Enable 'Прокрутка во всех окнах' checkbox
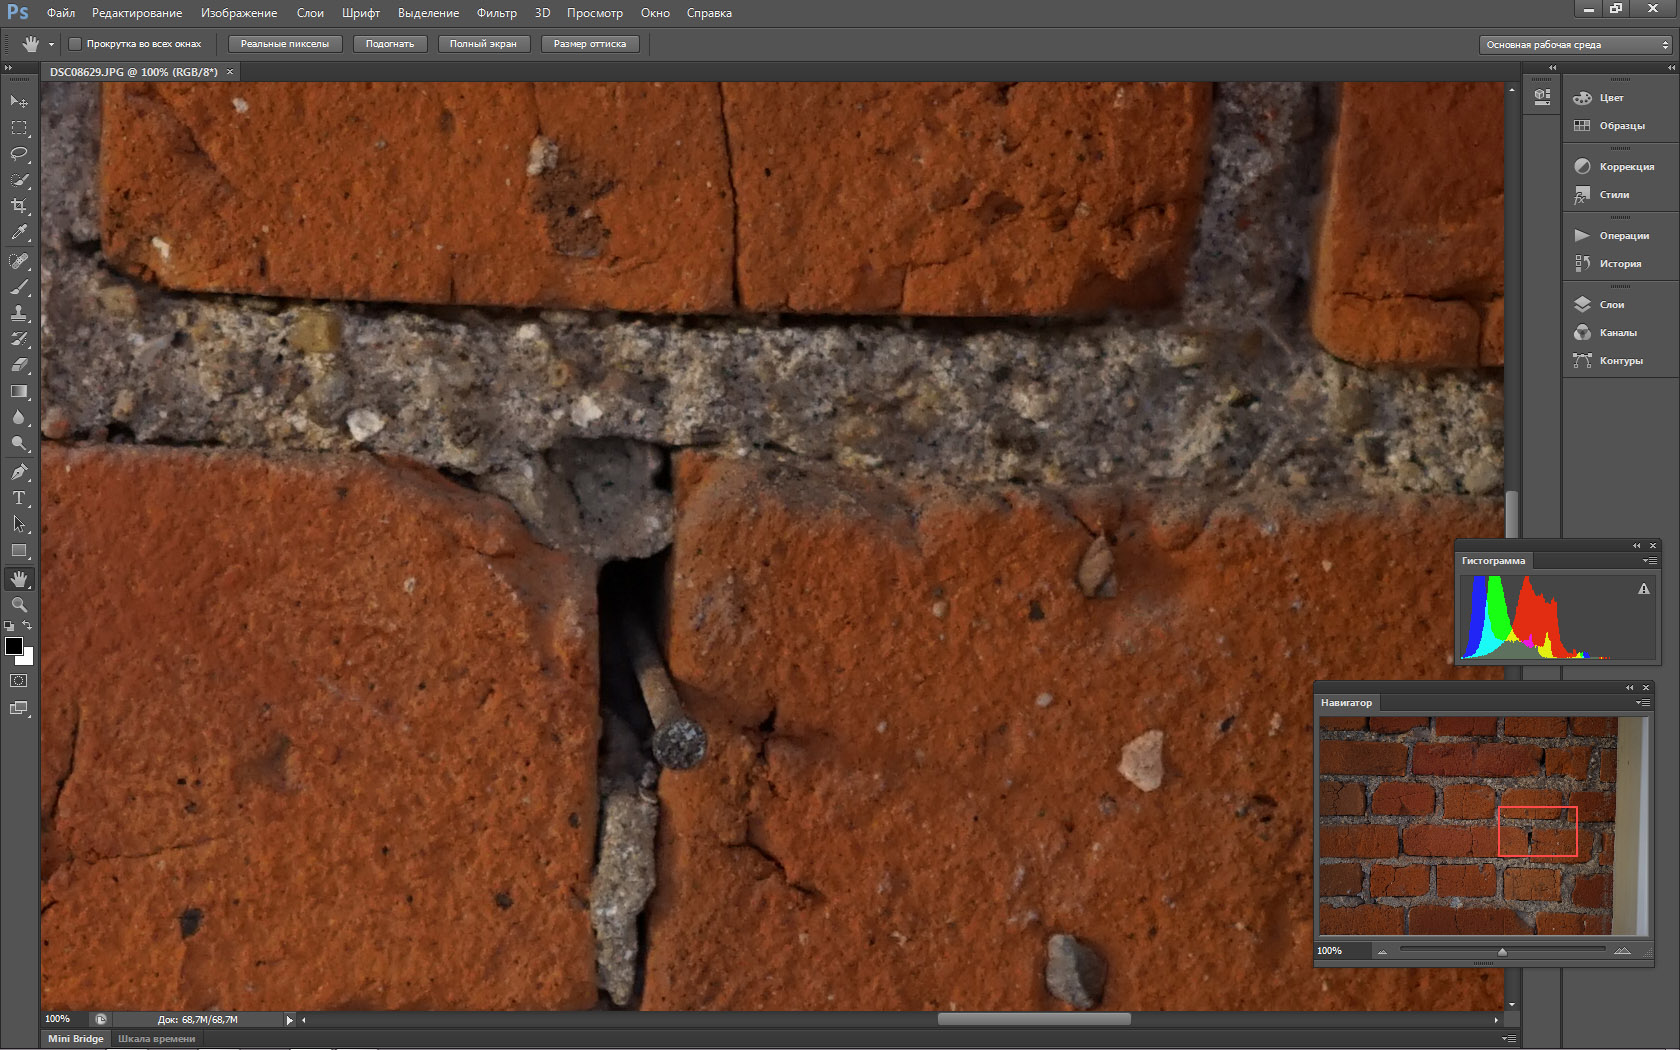Screen dimensions: 1680x1050 point(75,44)
